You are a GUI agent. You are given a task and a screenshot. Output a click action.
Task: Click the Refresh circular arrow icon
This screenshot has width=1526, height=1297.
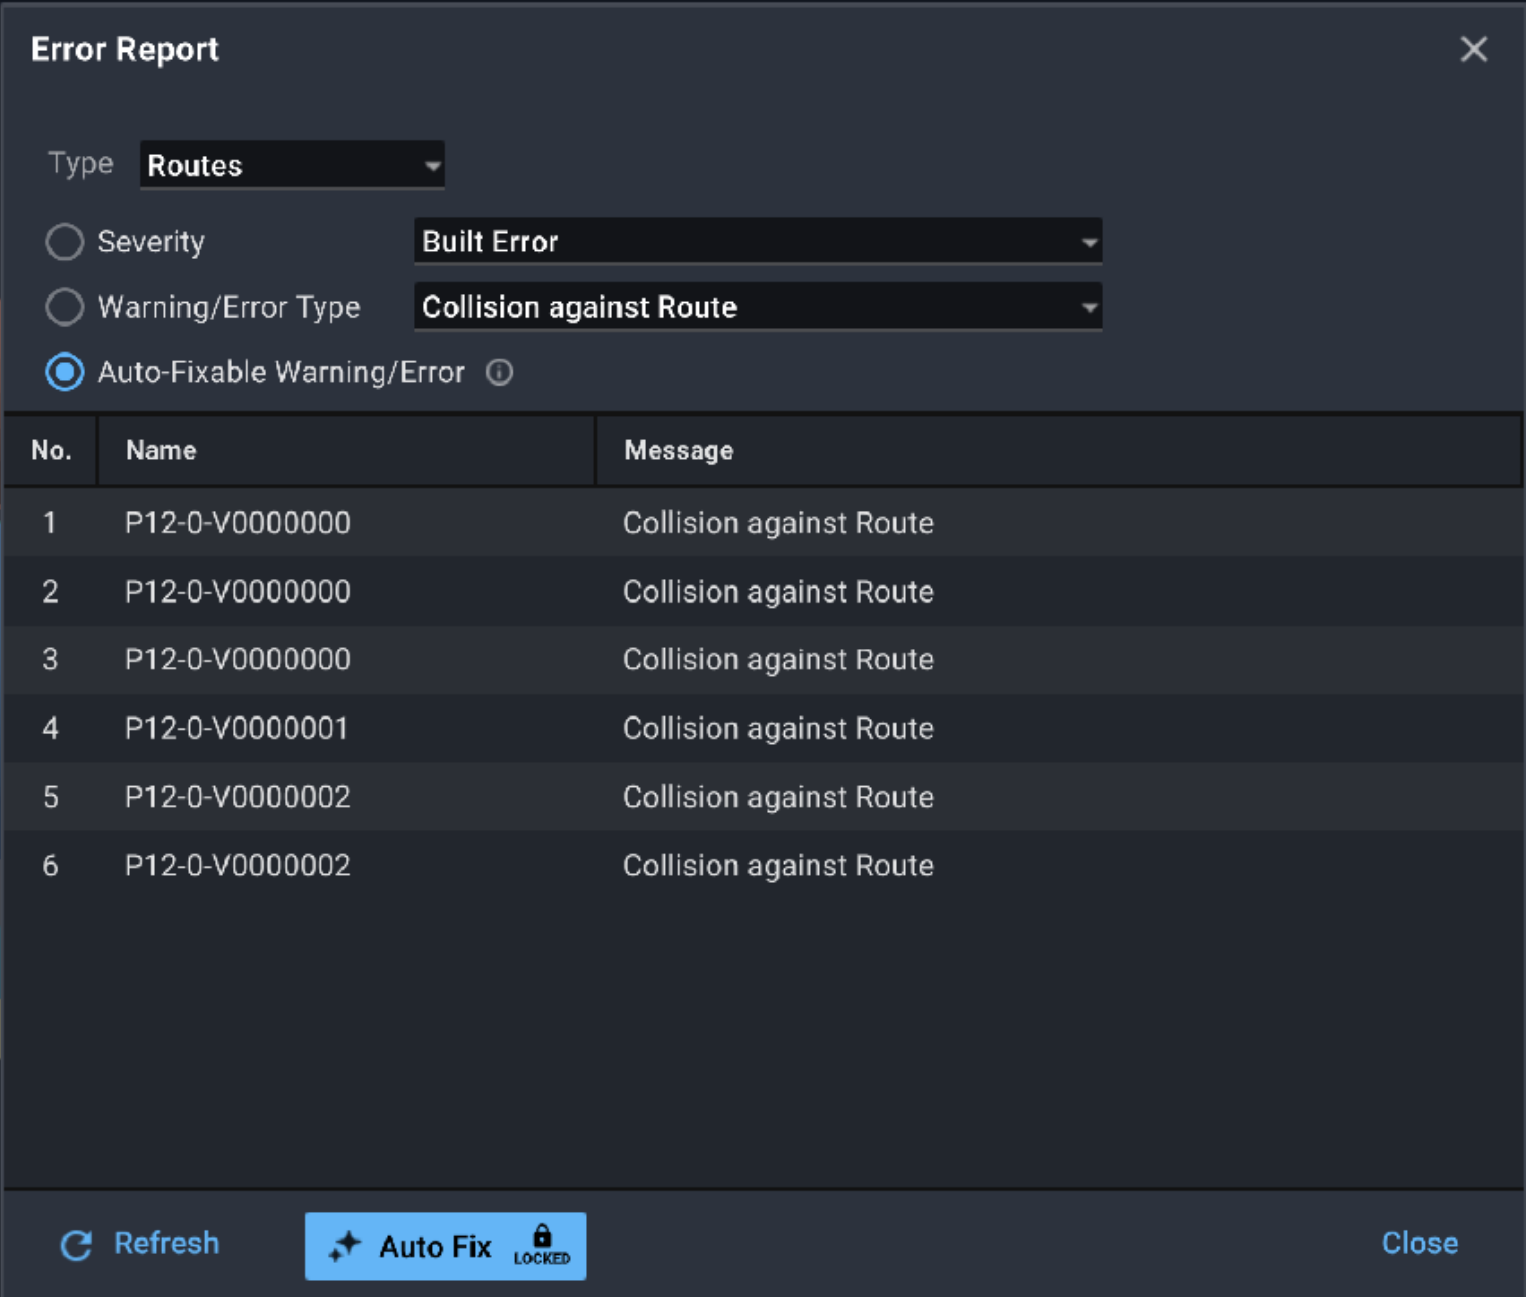tap(76, 1245)
